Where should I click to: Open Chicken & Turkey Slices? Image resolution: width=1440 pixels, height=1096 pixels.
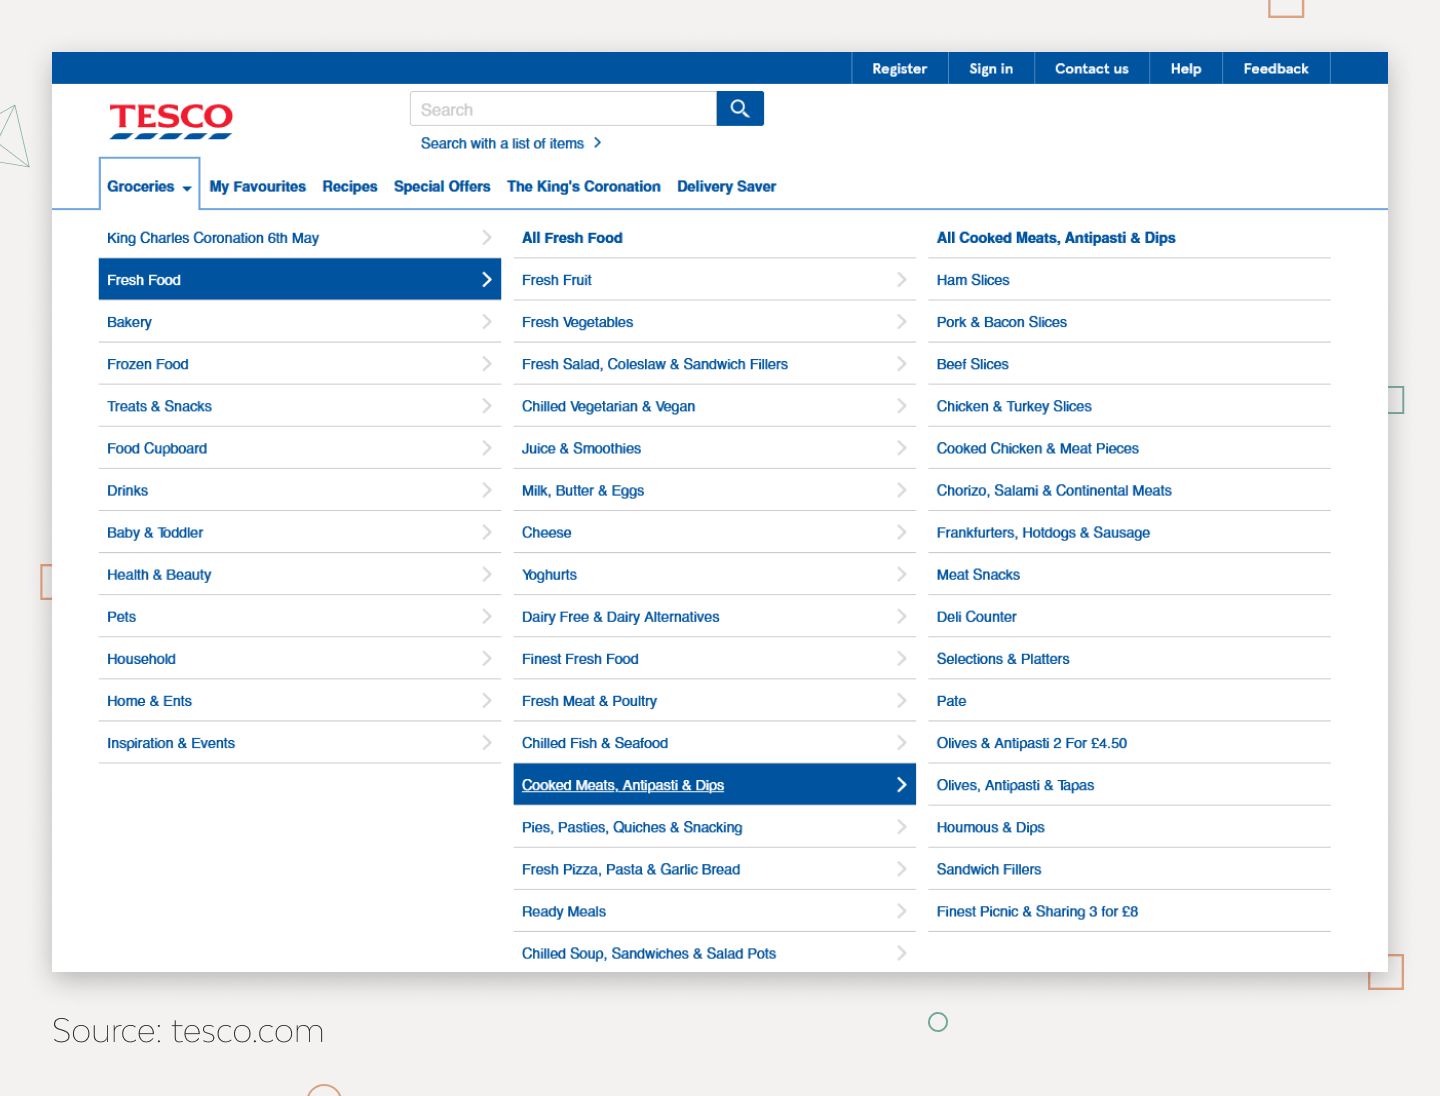point(1014,406)
